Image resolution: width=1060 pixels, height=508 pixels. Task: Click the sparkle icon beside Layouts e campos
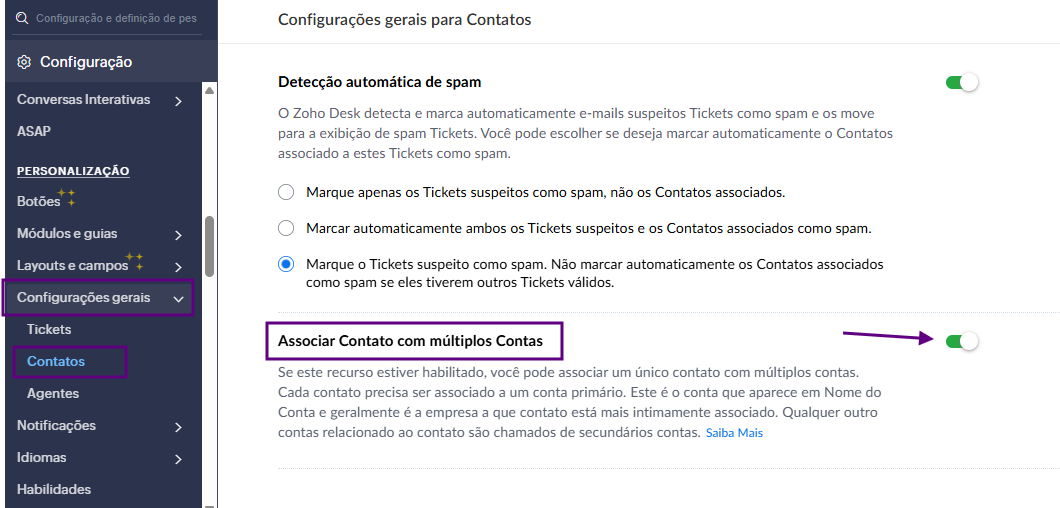(x=136, y=262)
